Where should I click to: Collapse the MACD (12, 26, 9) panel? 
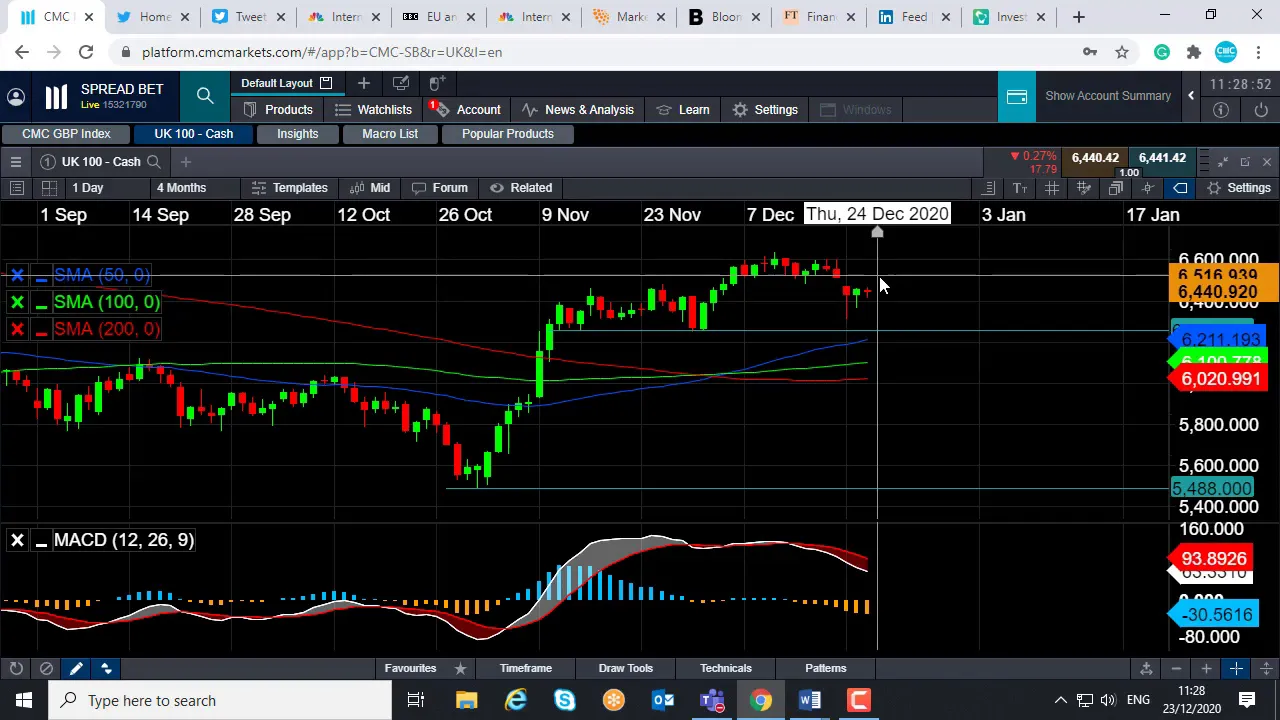(41, 541)
